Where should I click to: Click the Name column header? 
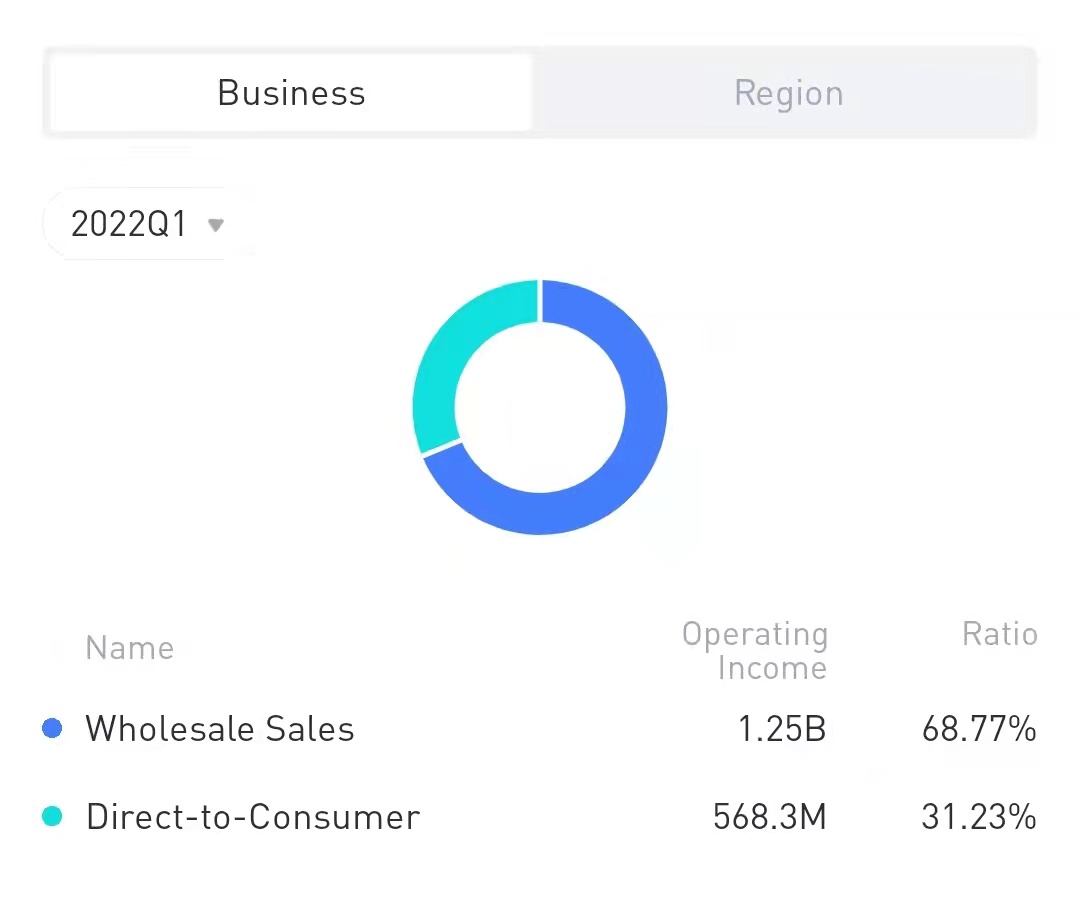tap(129, 648)
